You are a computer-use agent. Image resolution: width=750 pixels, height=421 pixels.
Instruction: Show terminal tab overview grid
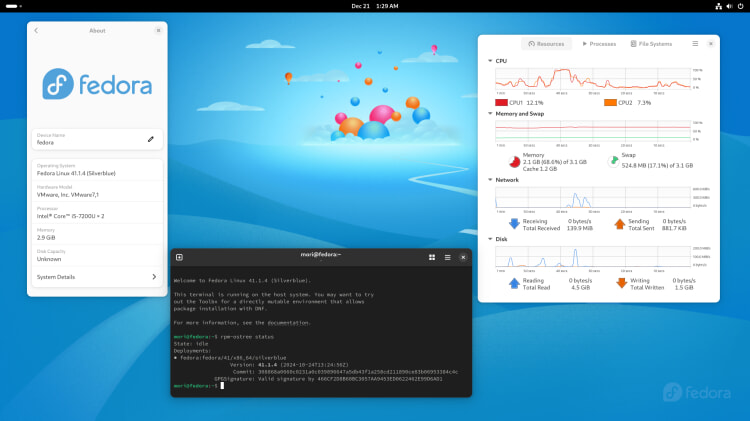432,257
